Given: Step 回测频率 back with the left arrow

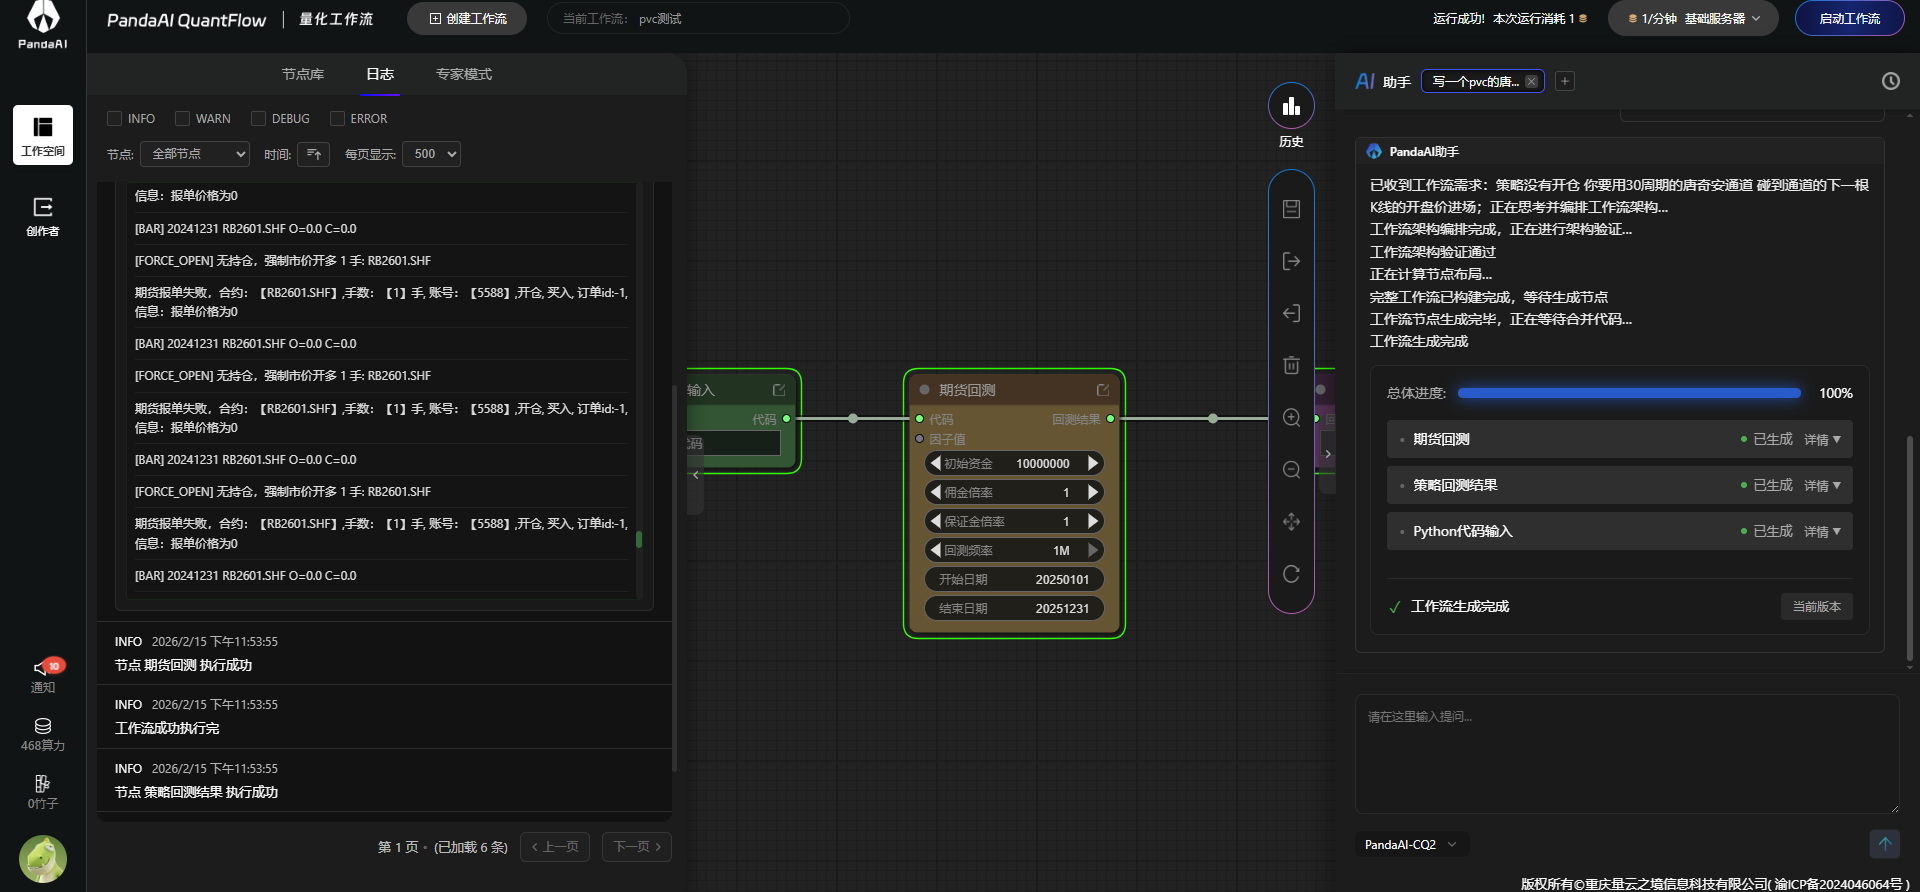Looking at the screenshot, I should click(935, 550).
